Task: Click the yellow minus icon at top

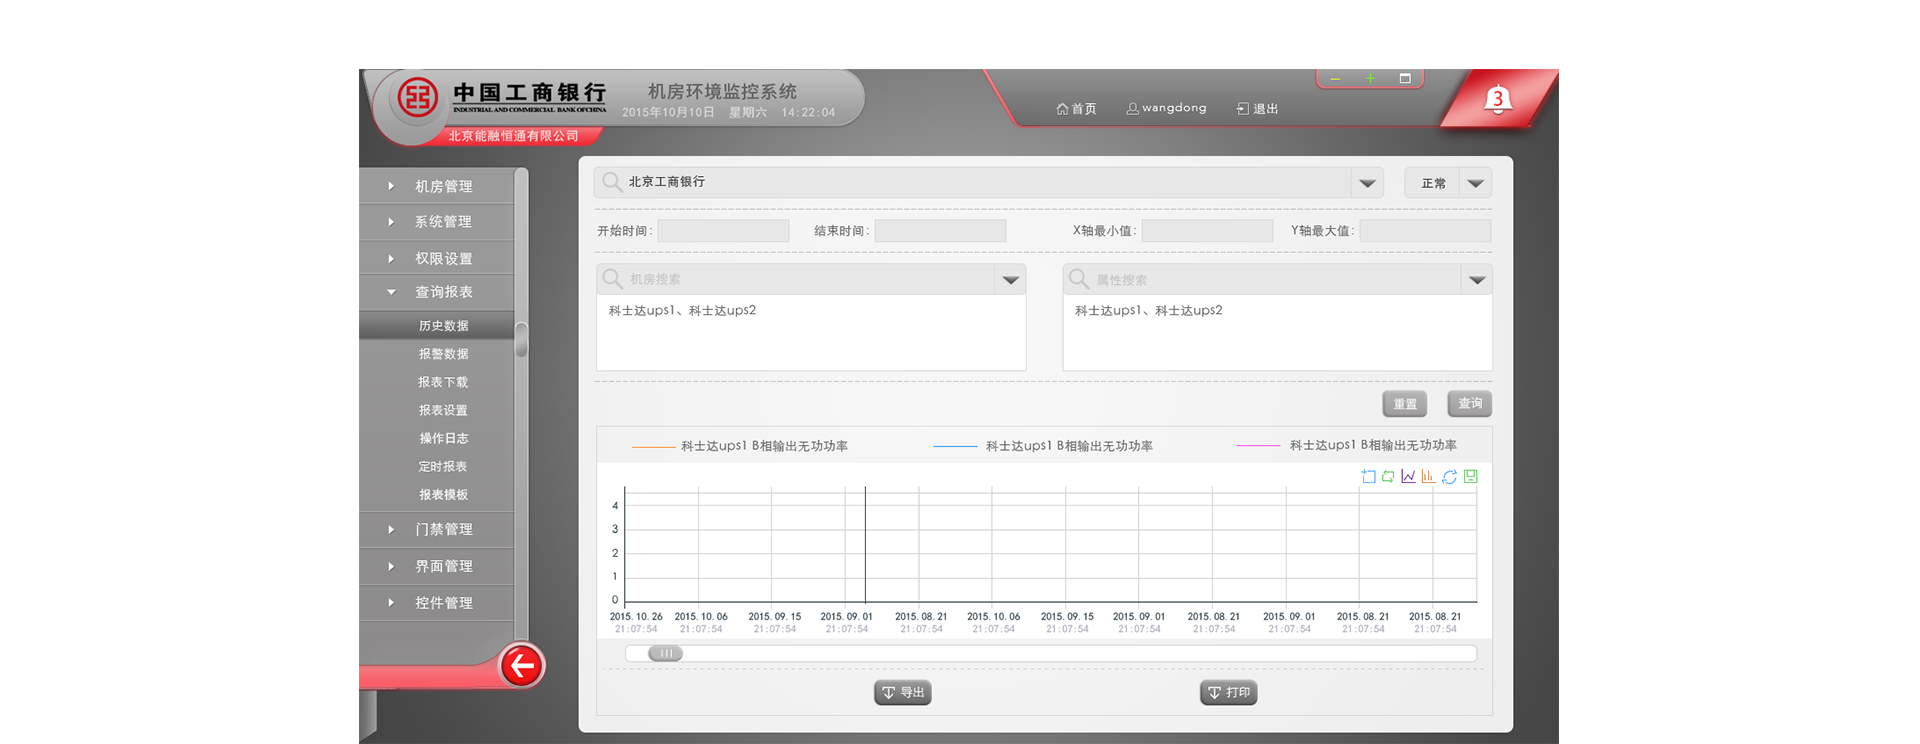Action: pos(1335,78)
